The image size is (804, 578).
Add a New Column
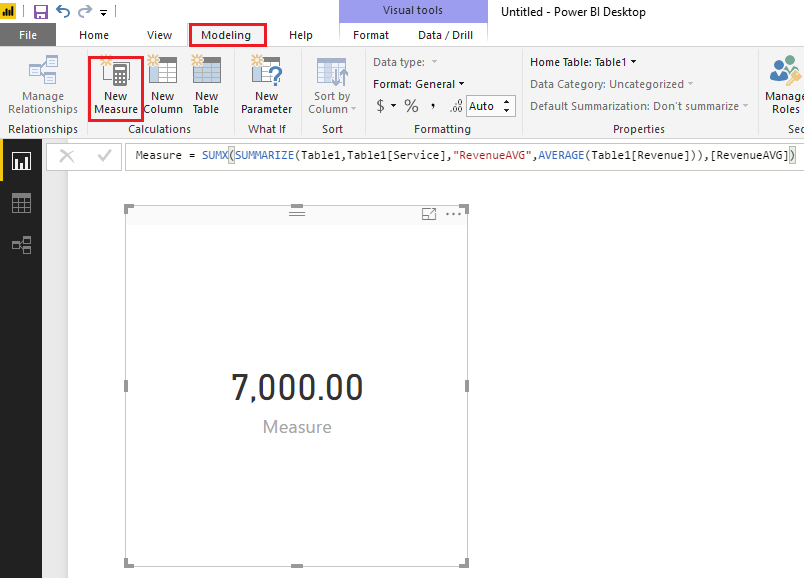pos(163,85)
